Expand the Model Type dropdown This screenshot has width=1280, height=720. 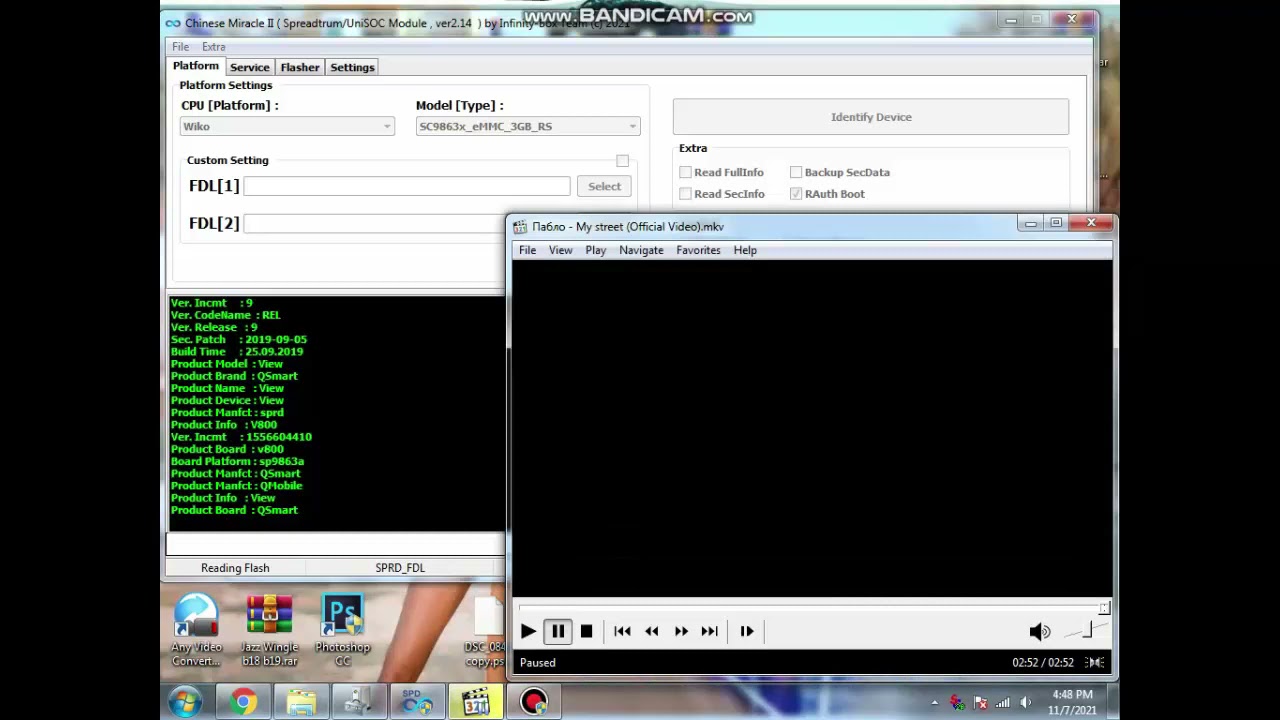pos(528,126)
